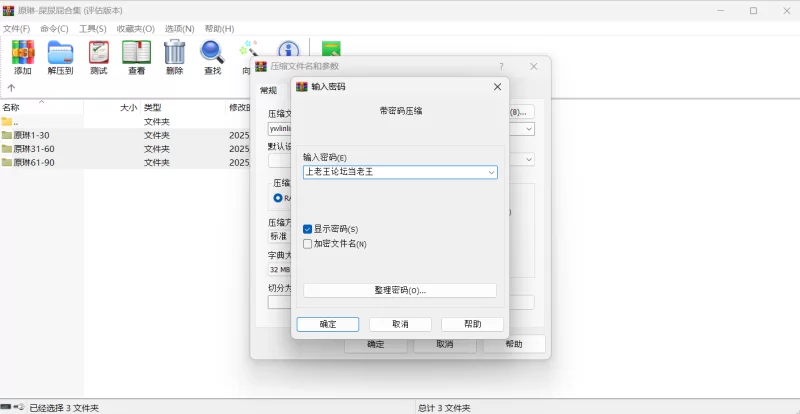Click the Add (添加) toolbar icon
Screen dimensions: 800x414
[x=23, y=52]
